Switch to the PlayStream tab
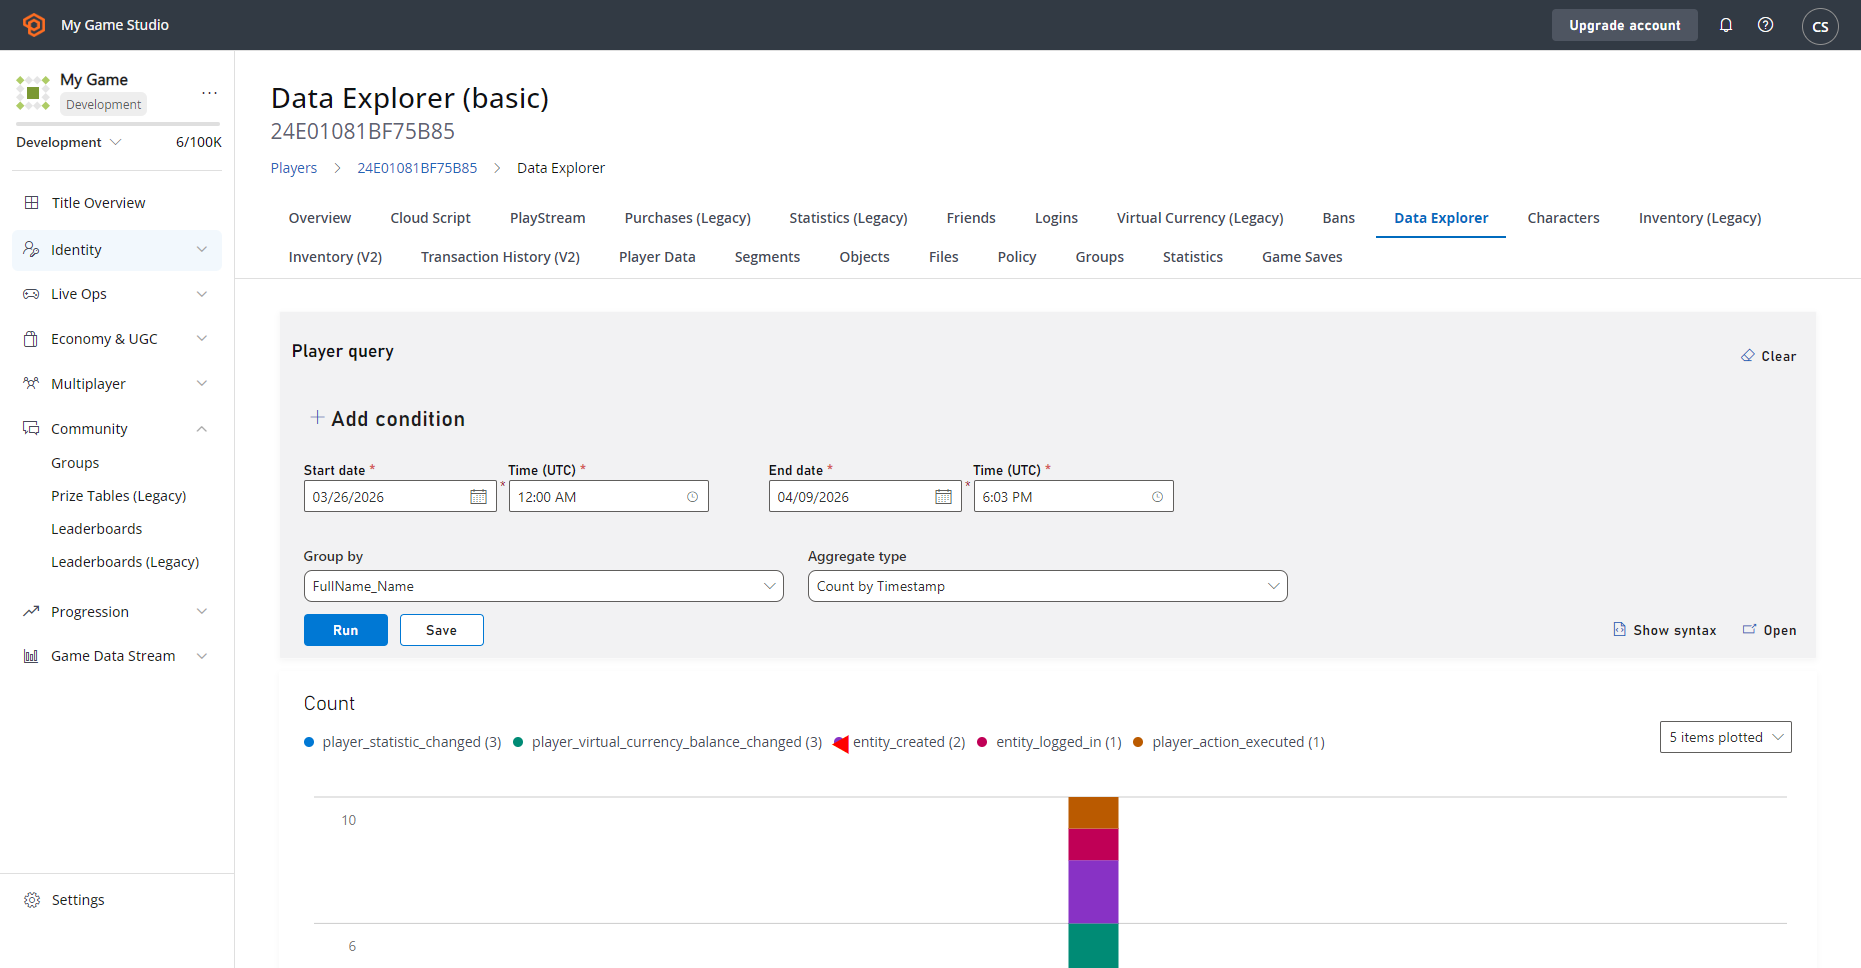The width and height of the screenshot is (1861, 968). point(547,218)
